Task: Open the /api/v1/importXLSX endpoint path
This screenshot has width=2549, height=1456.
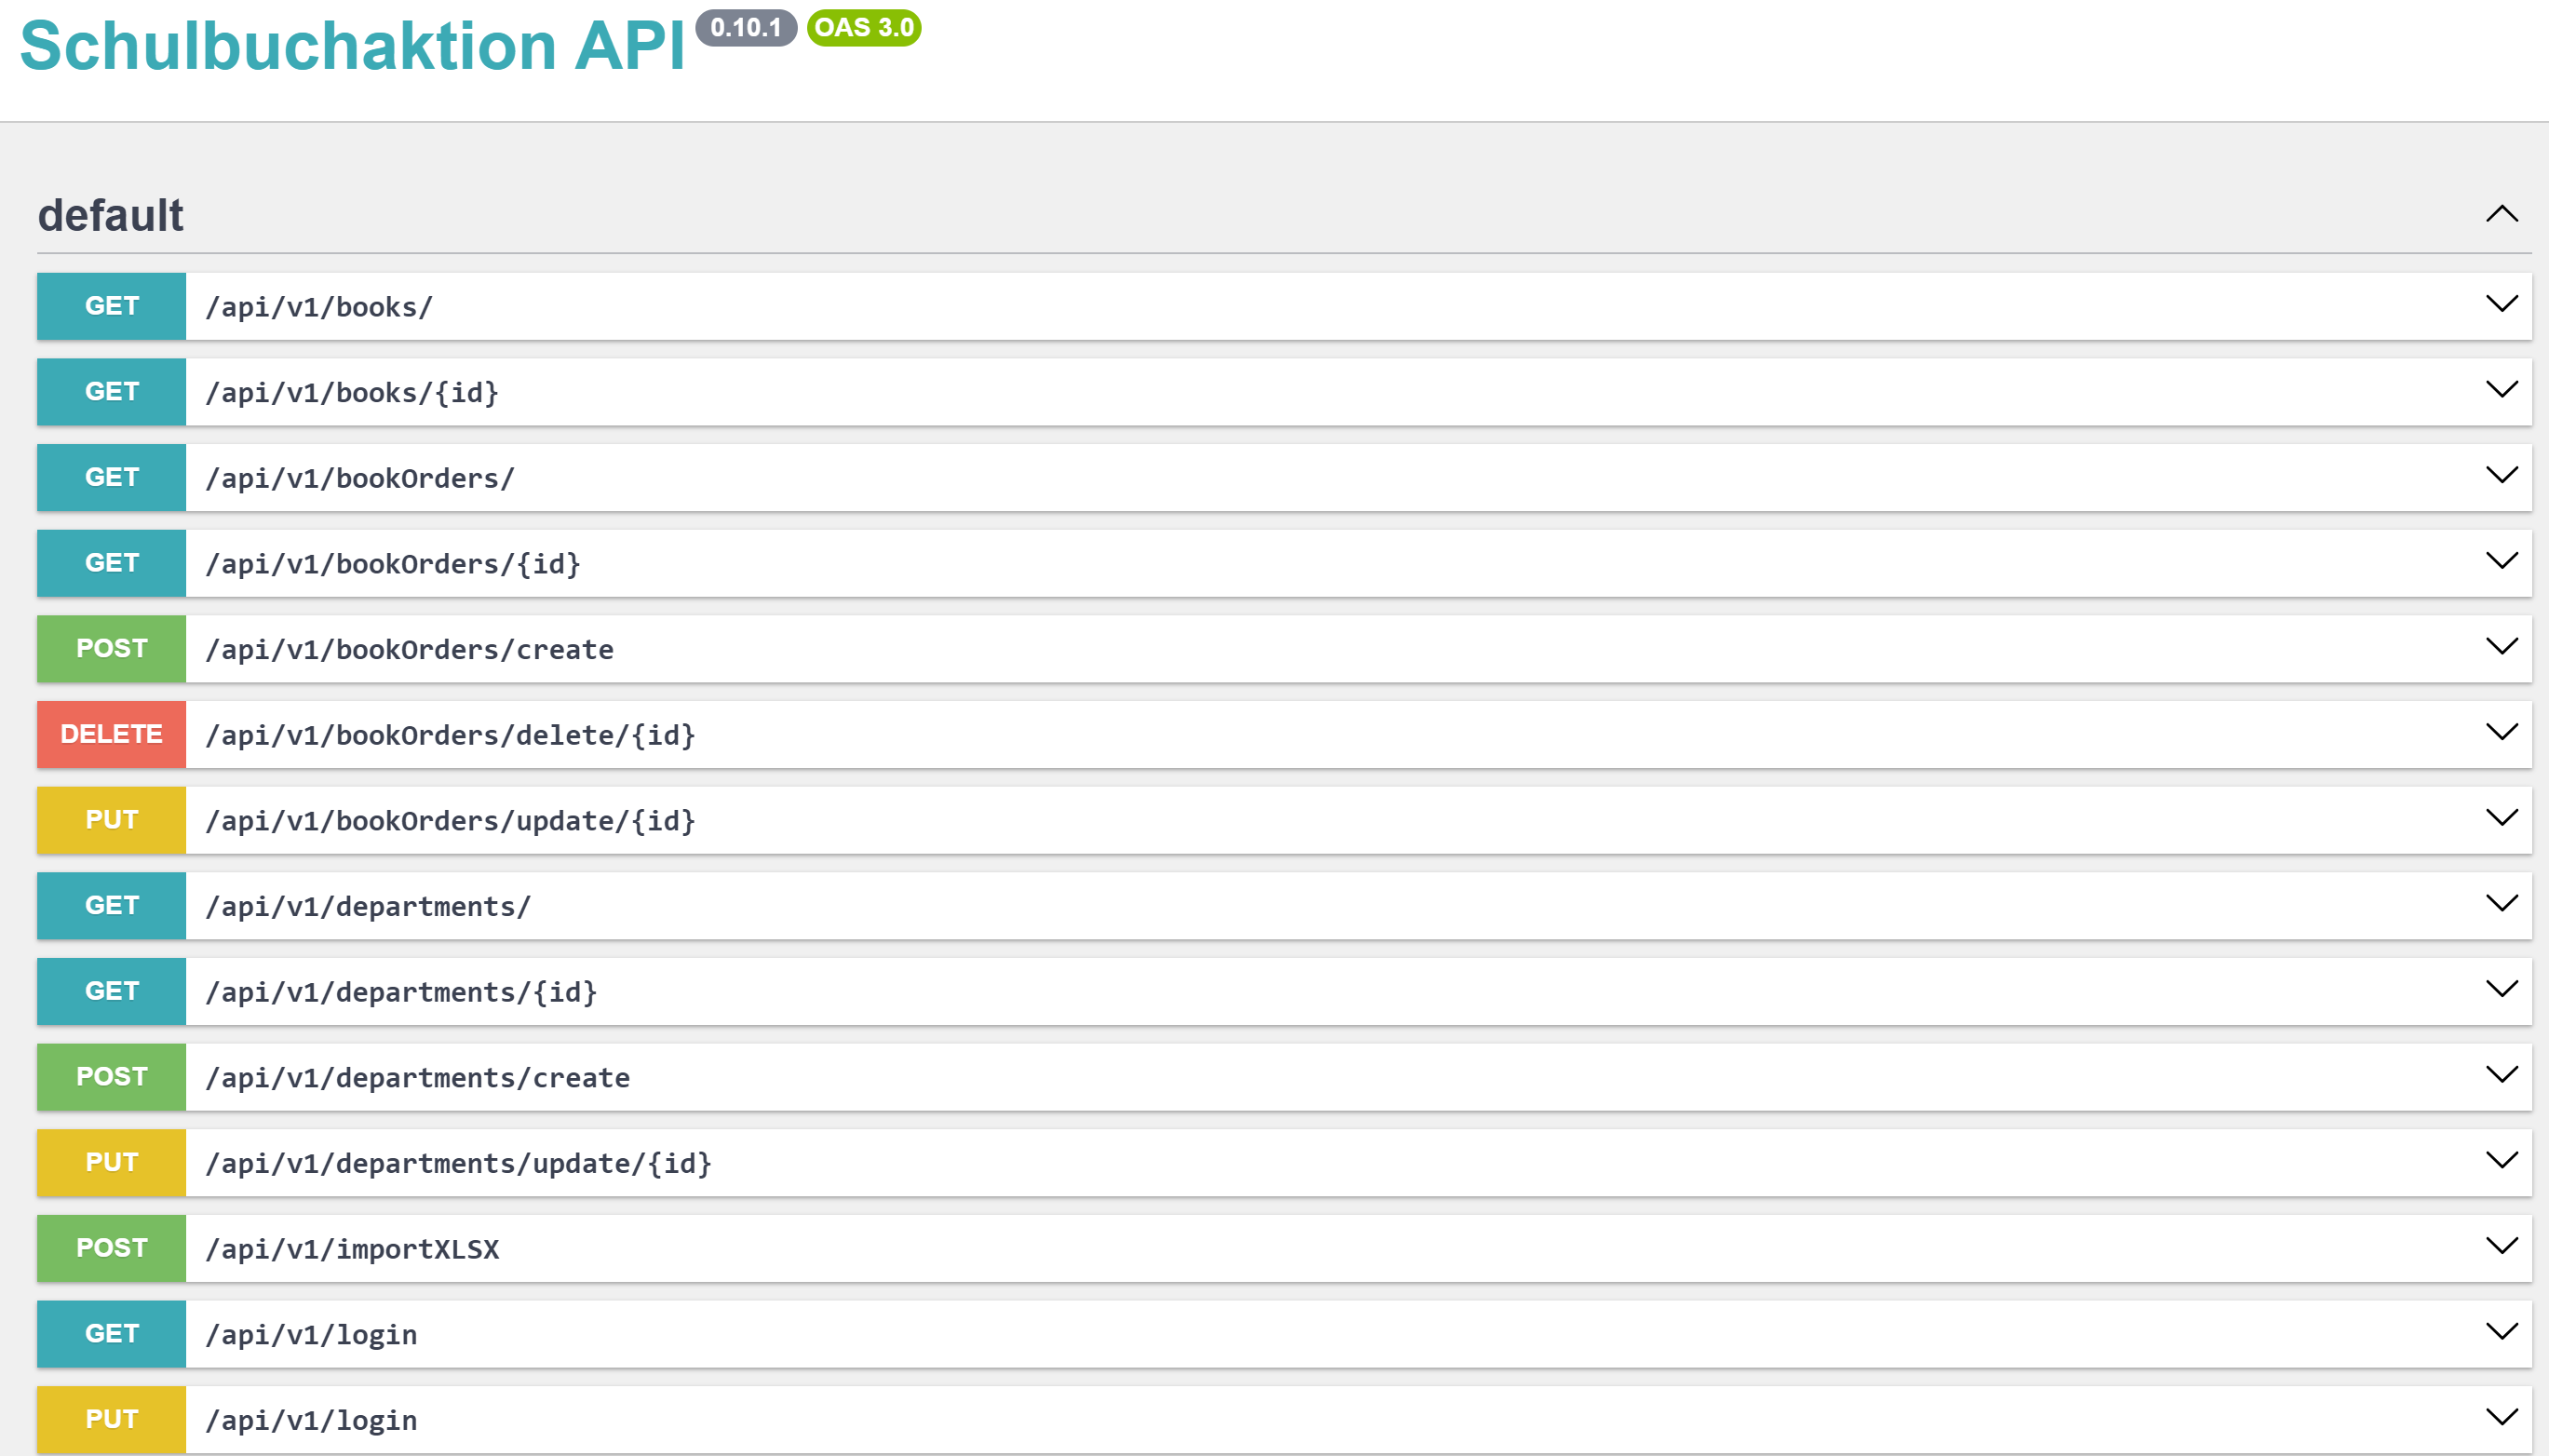Action: [352, 1249]
